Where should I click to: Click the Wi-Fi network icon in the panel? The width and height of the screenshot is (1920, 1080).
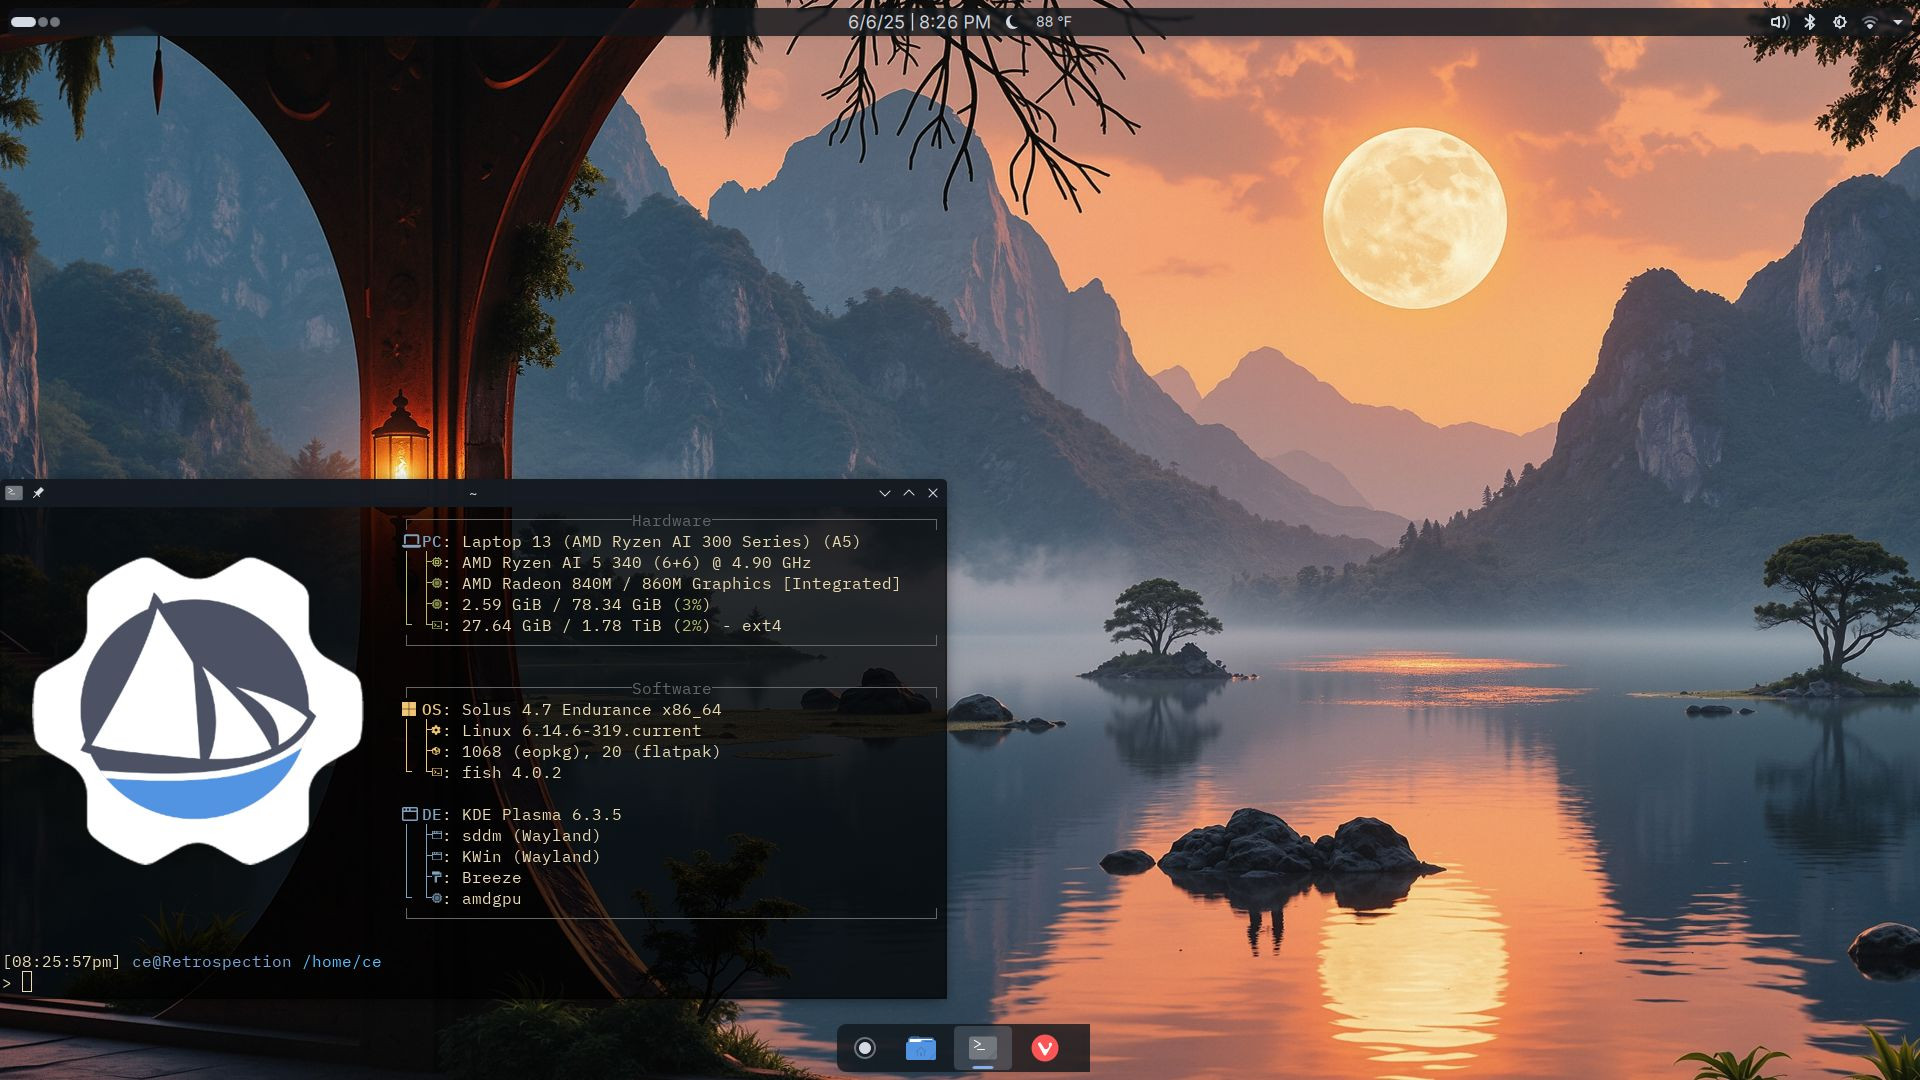point(1870,22)
